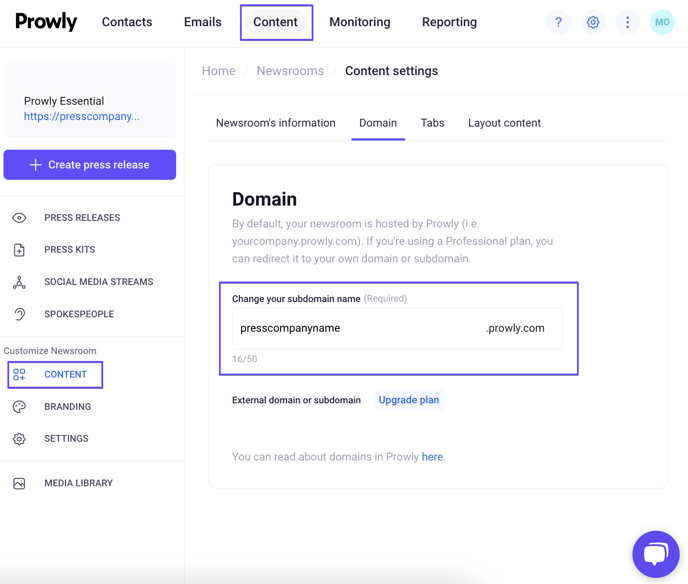The height and width of the screenshot is (584, 688).
Task: Click the Domain heading
Action: tap(265, 199)
